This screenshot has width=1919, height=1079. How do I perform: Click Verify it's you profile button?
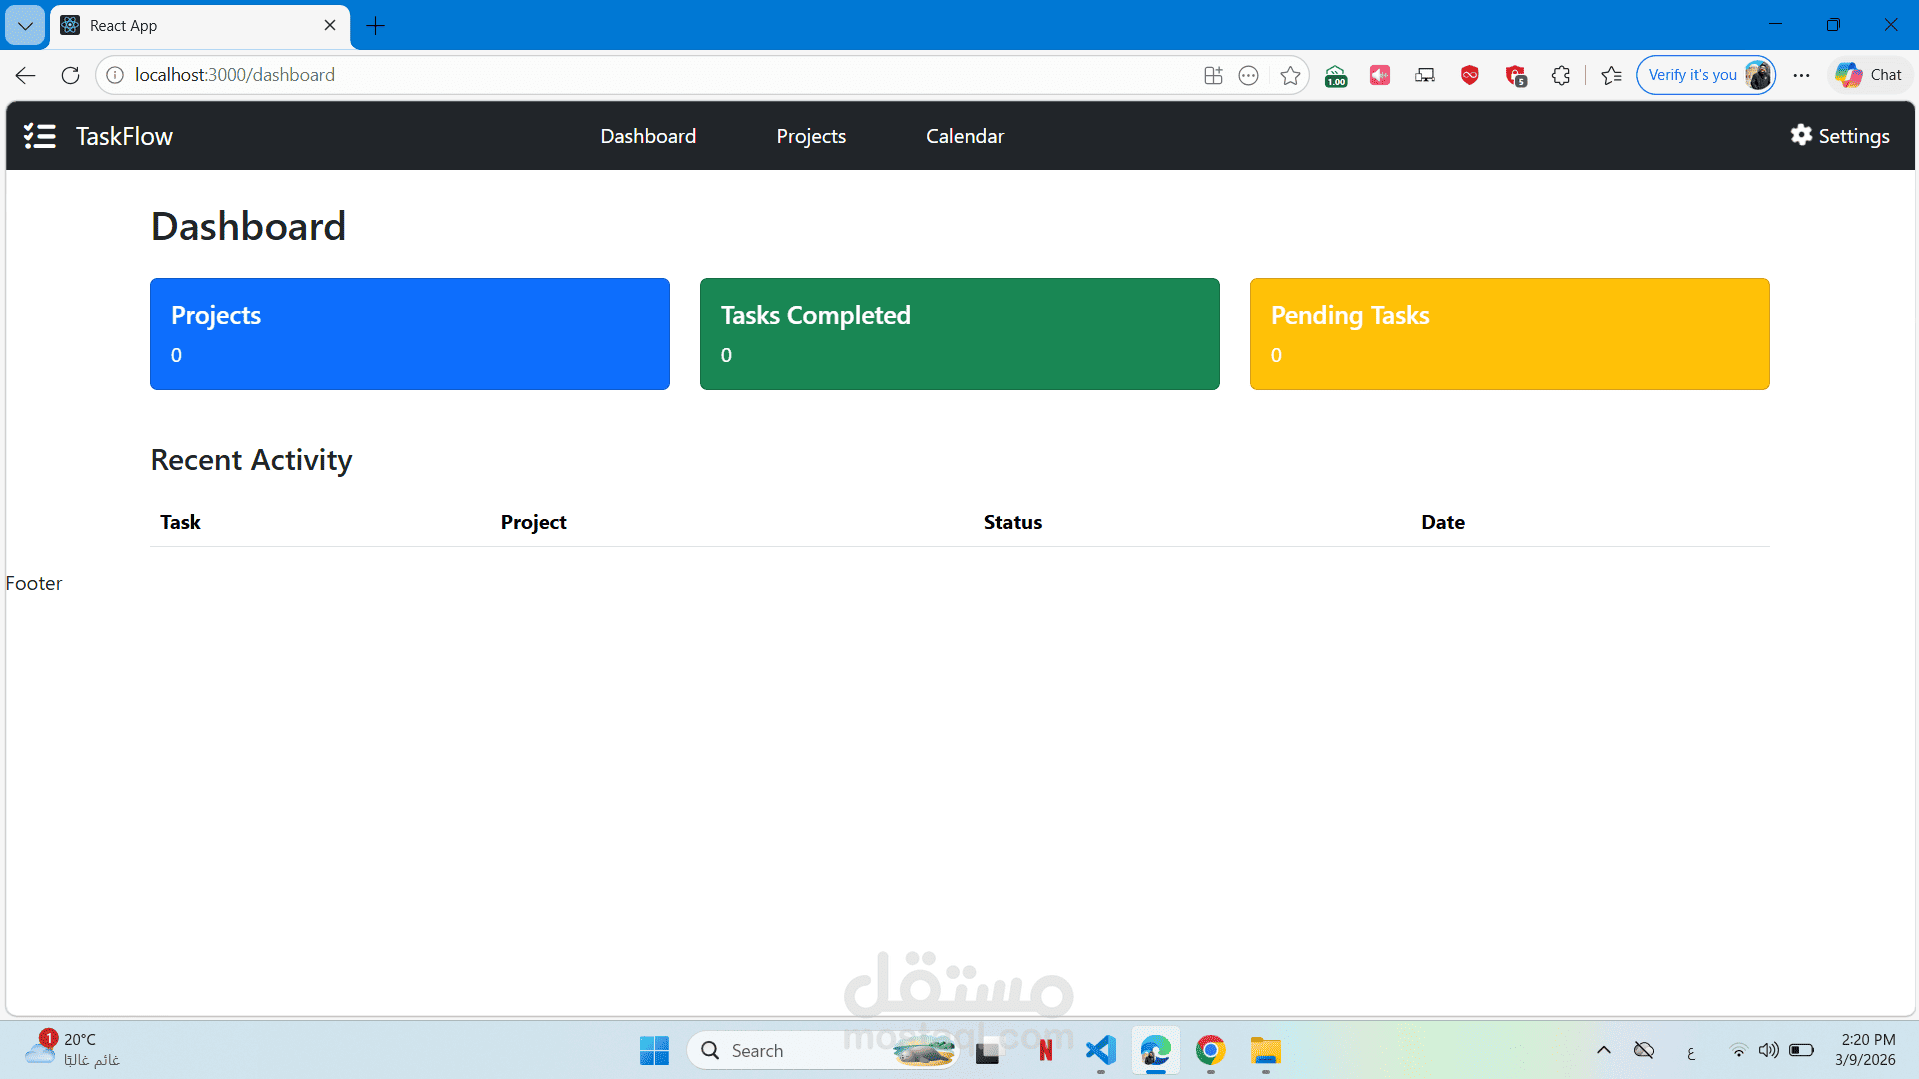(1705, 75)
